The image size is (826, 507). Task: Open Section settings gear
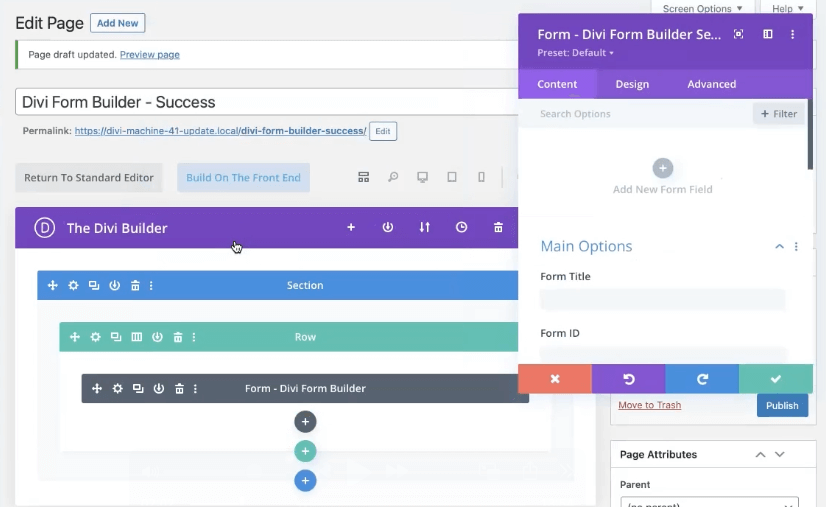point(73,285)
